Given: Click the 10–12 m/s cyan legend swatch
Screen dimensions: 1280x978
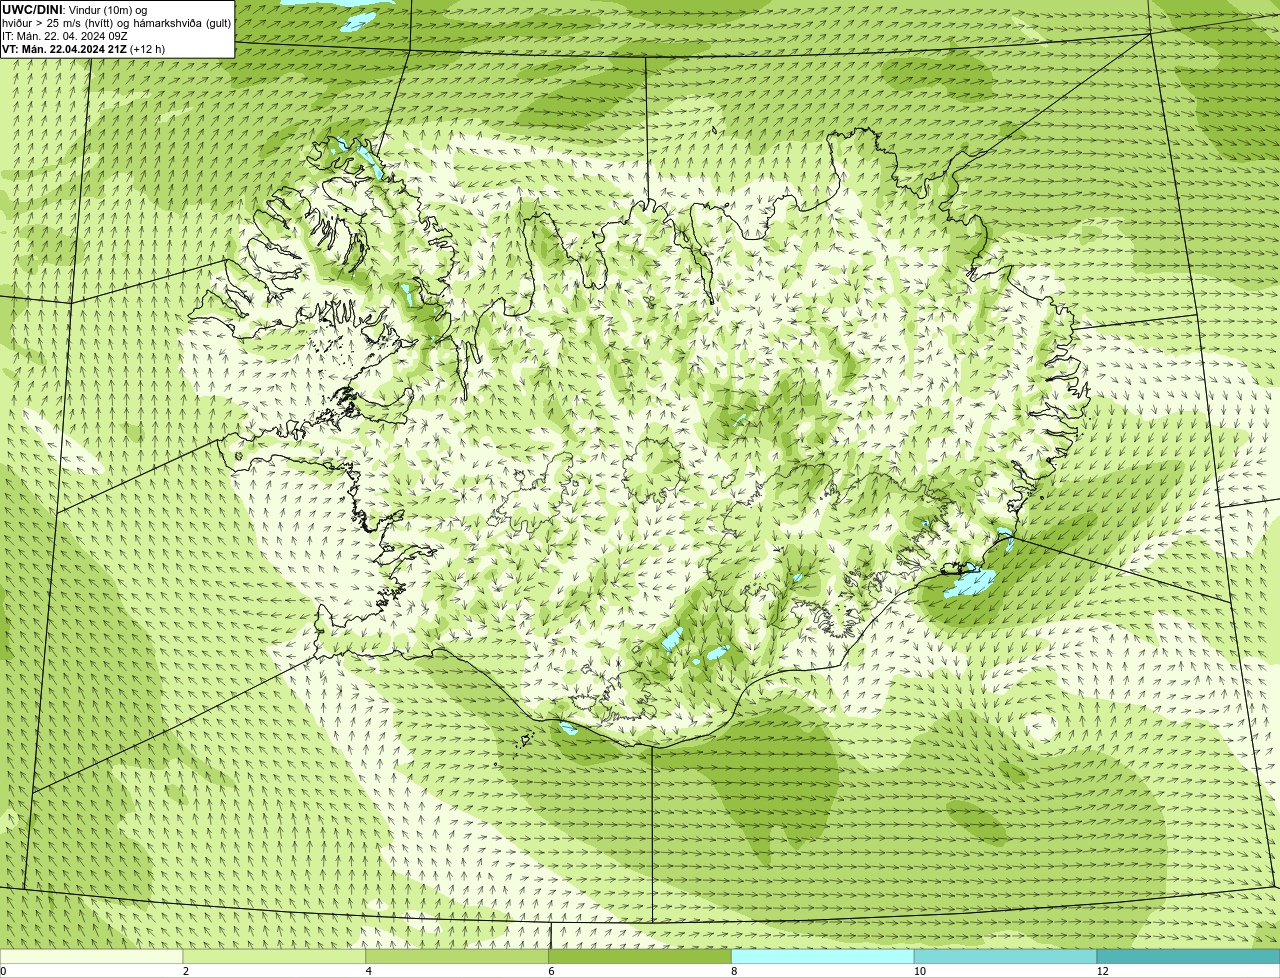Looking at the screenshot, I should coord(1005,957).
